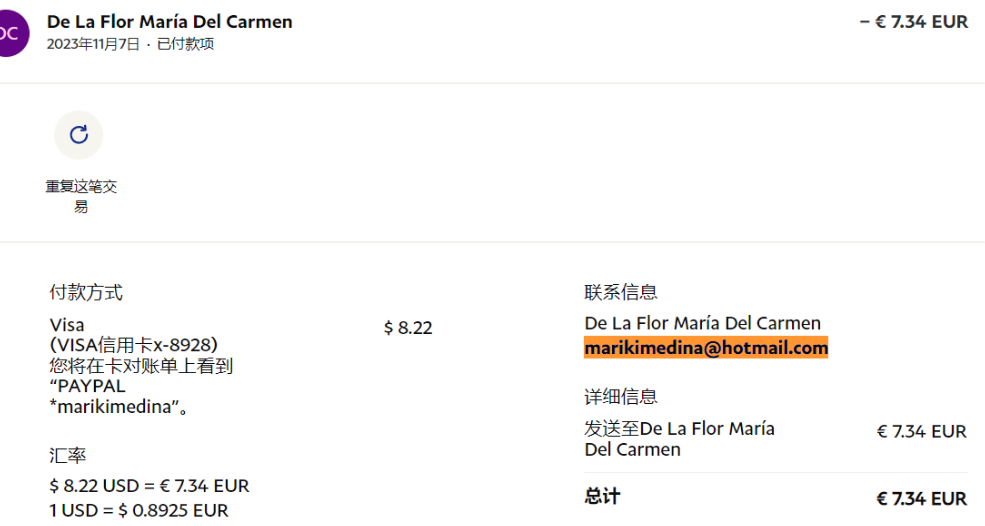Click the PAYPAL *marikimedina statement text

coord(118,397)
